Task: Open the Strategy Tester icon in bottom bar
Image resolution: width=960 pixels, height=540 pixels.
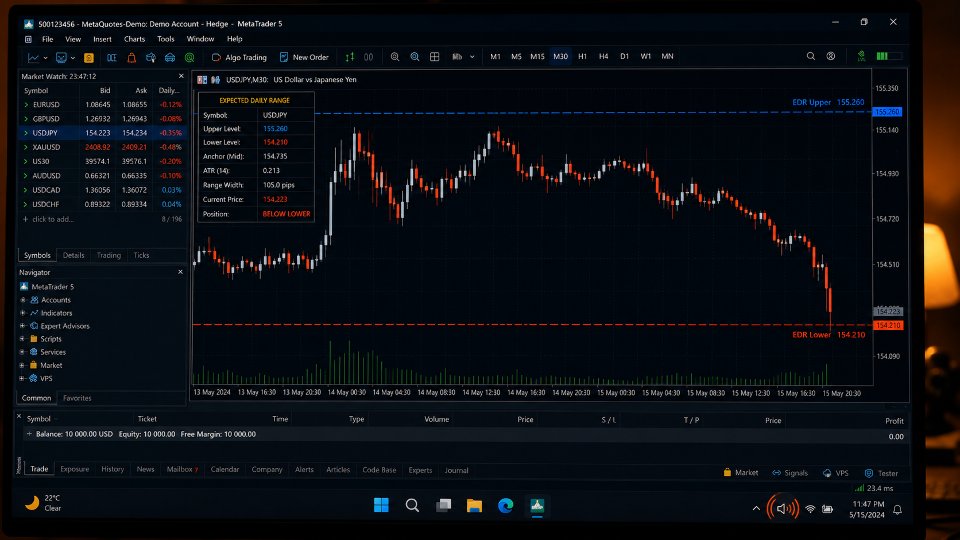Action: pos(869,473)
